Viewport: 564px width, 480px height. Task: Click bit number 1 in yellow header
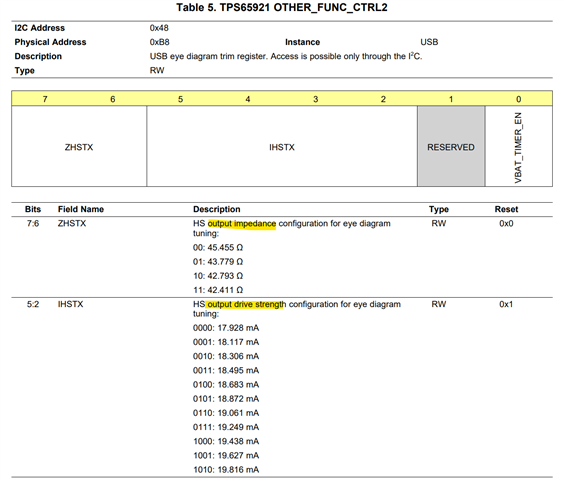click(451, 99)
